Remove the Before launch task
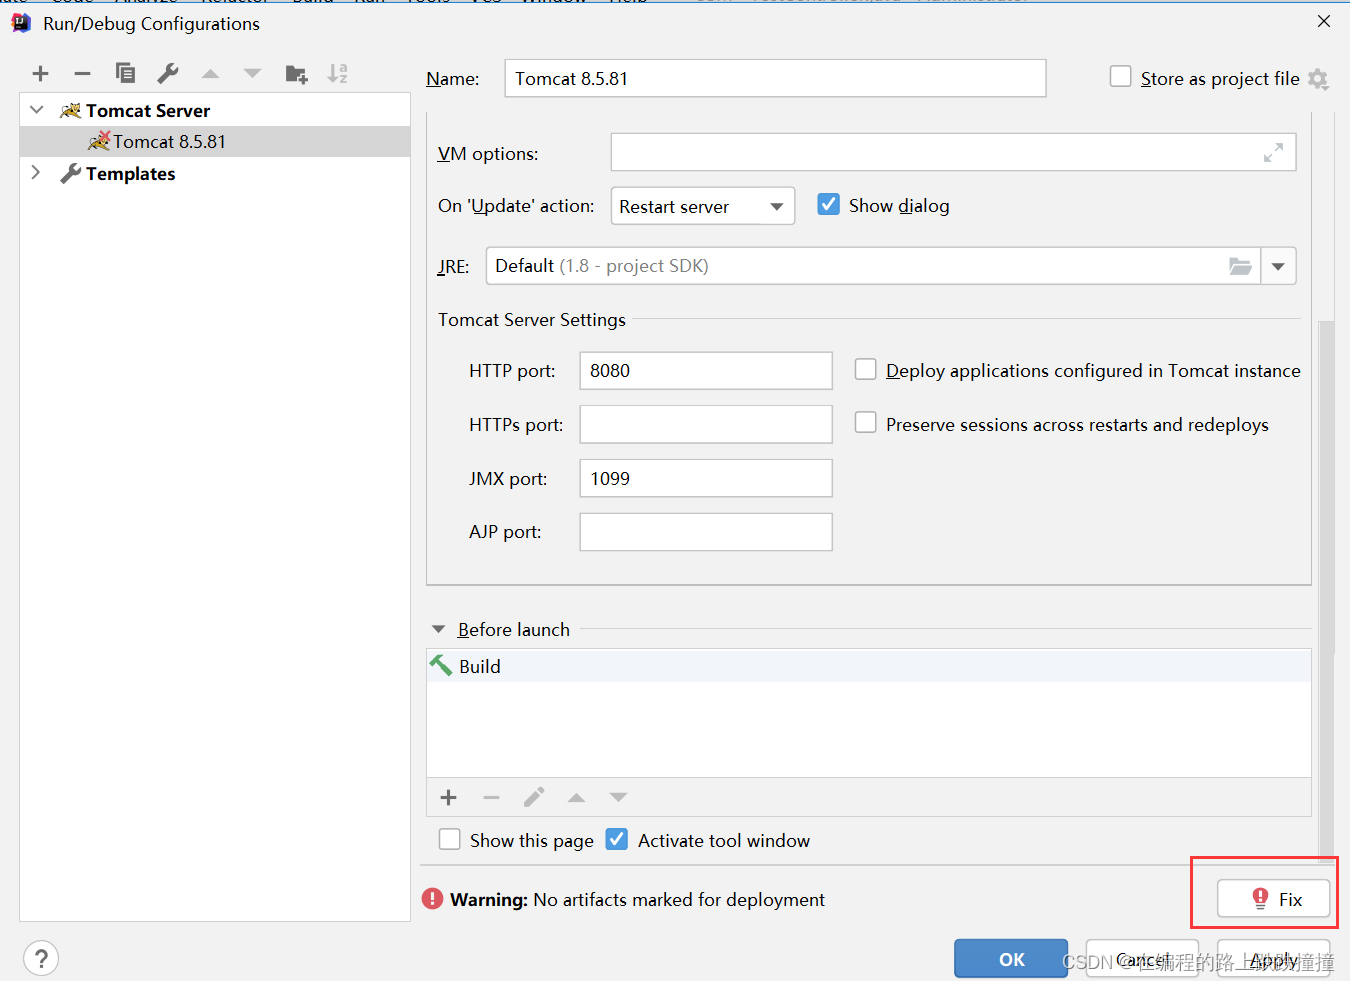 click(491, 797)
